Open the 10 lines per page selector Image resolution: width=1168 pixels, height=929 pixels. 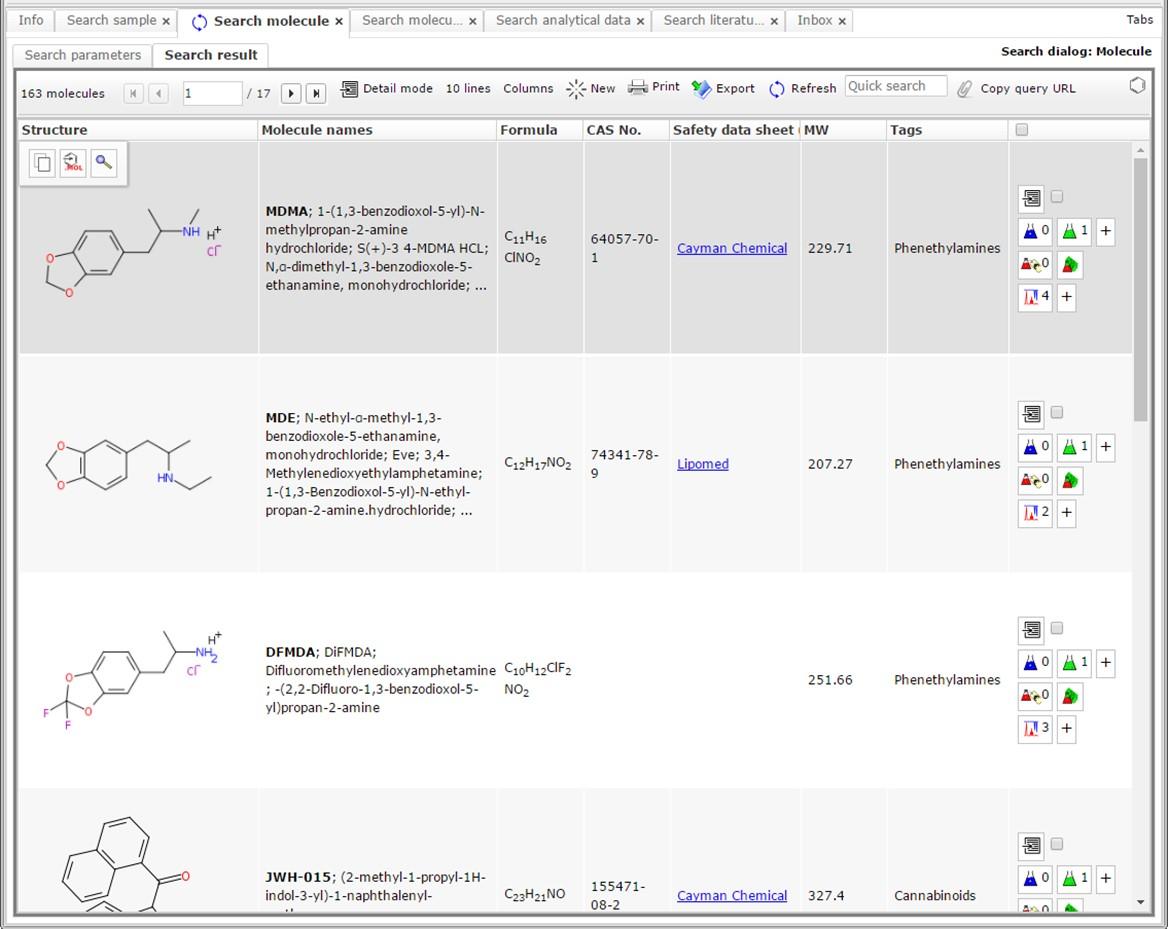pos(468,89)
